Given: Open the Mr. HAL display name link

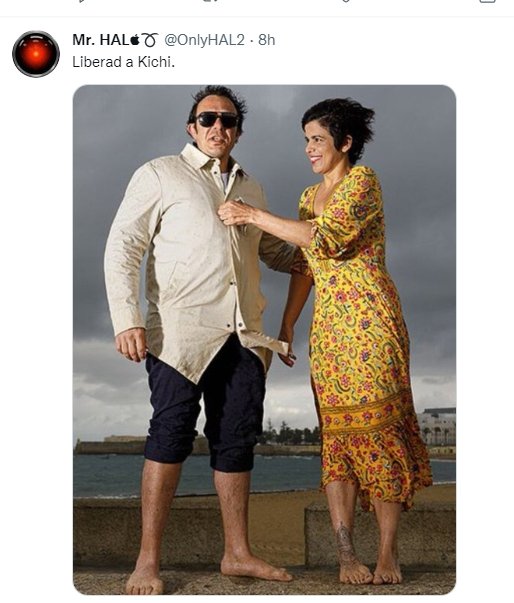Looking at the screenshot, I should (101, 40).
